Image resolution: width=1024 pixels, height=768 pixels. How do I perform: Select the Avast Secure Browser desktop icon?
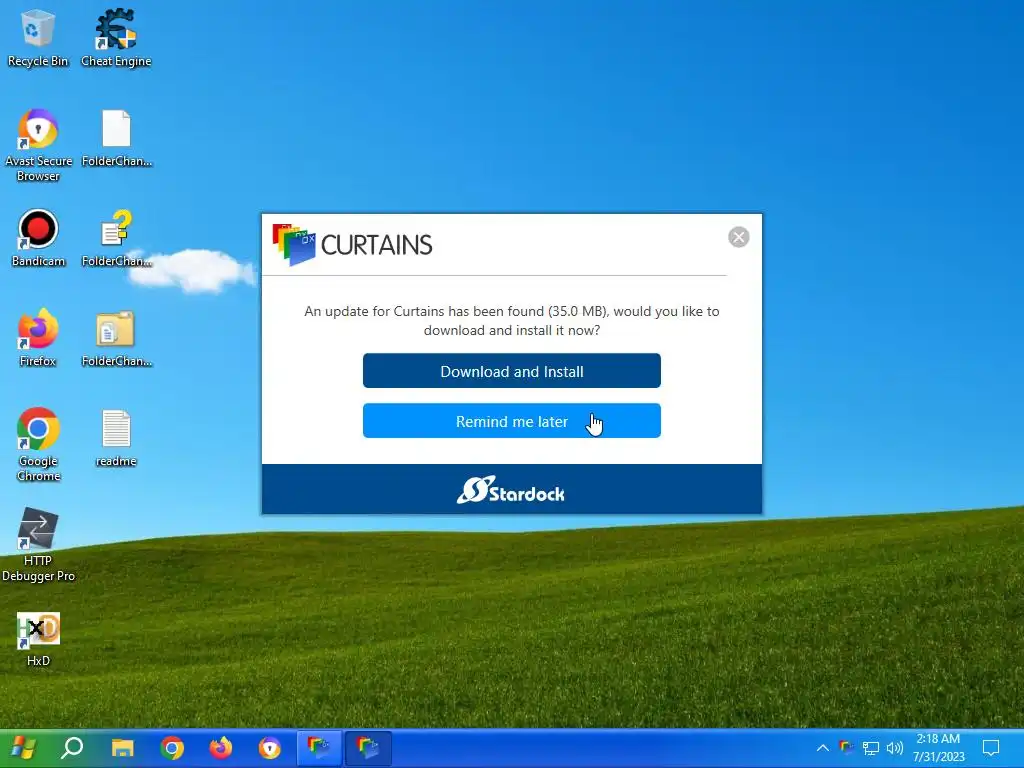(x=38, y=145)
